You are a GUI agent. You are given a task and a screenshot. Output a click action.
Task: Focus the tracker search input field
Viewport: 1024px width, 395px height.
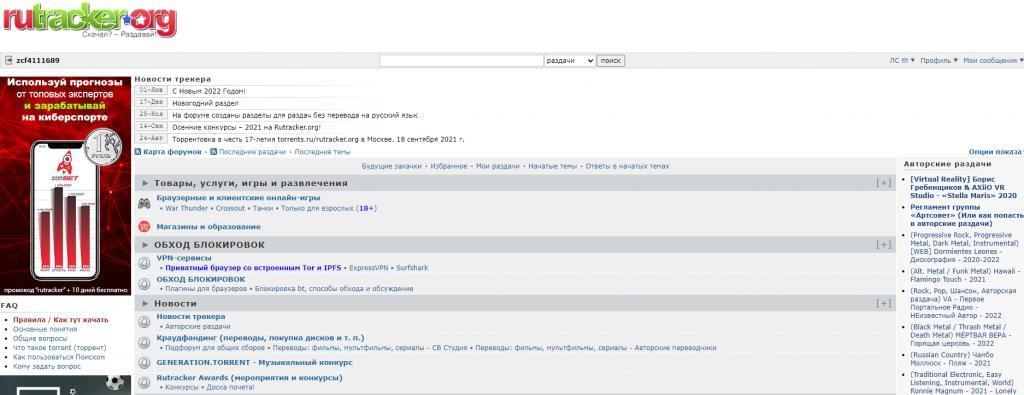462,61
